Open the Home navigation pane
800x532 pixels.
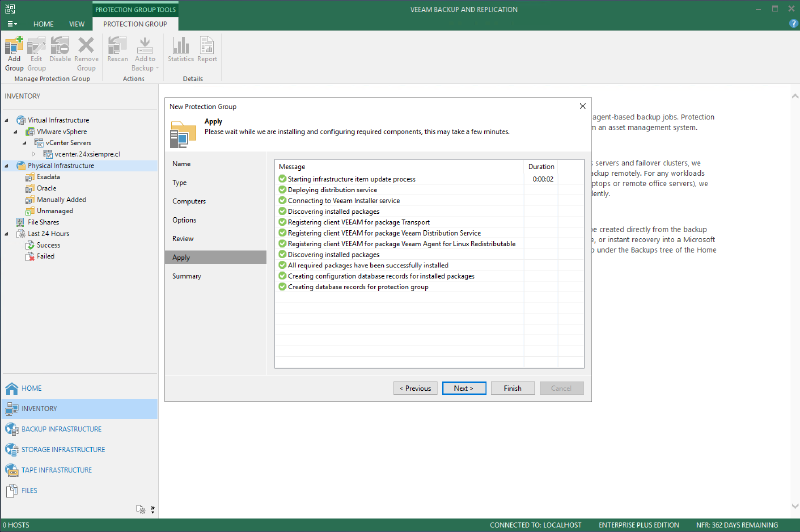pos(80,388)
